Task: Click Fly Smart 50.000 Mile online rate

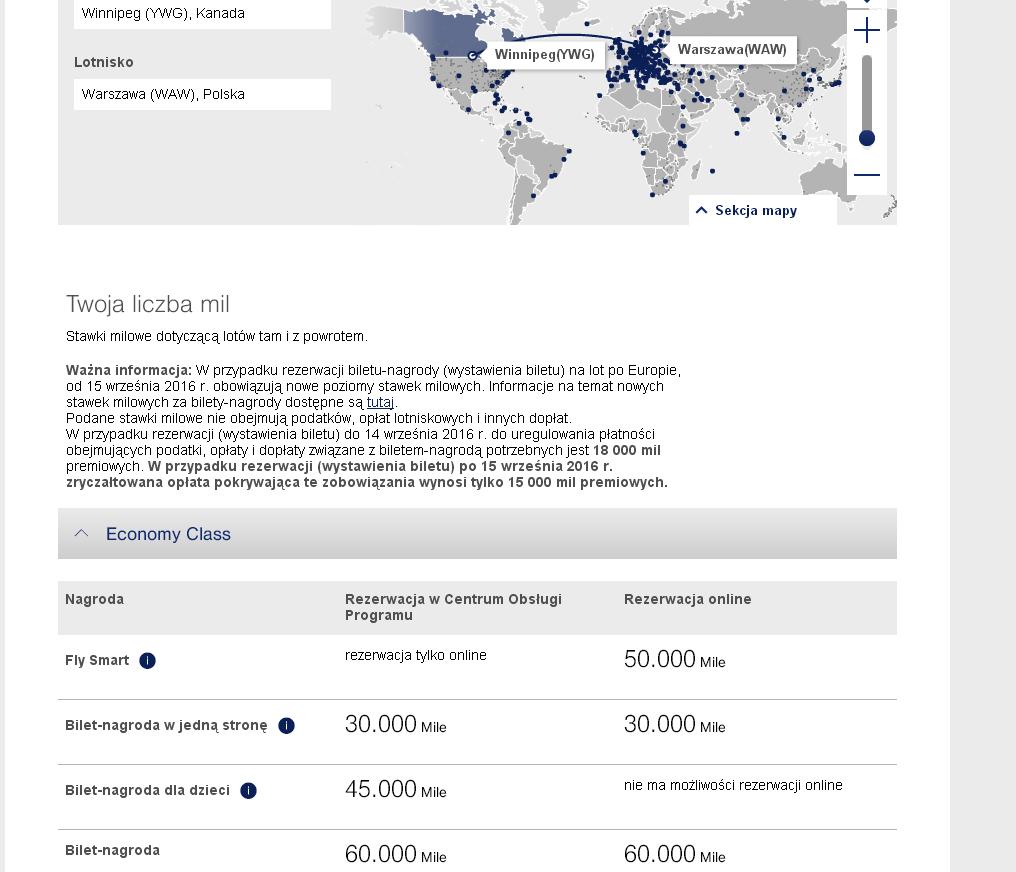Action: (675, 660)
